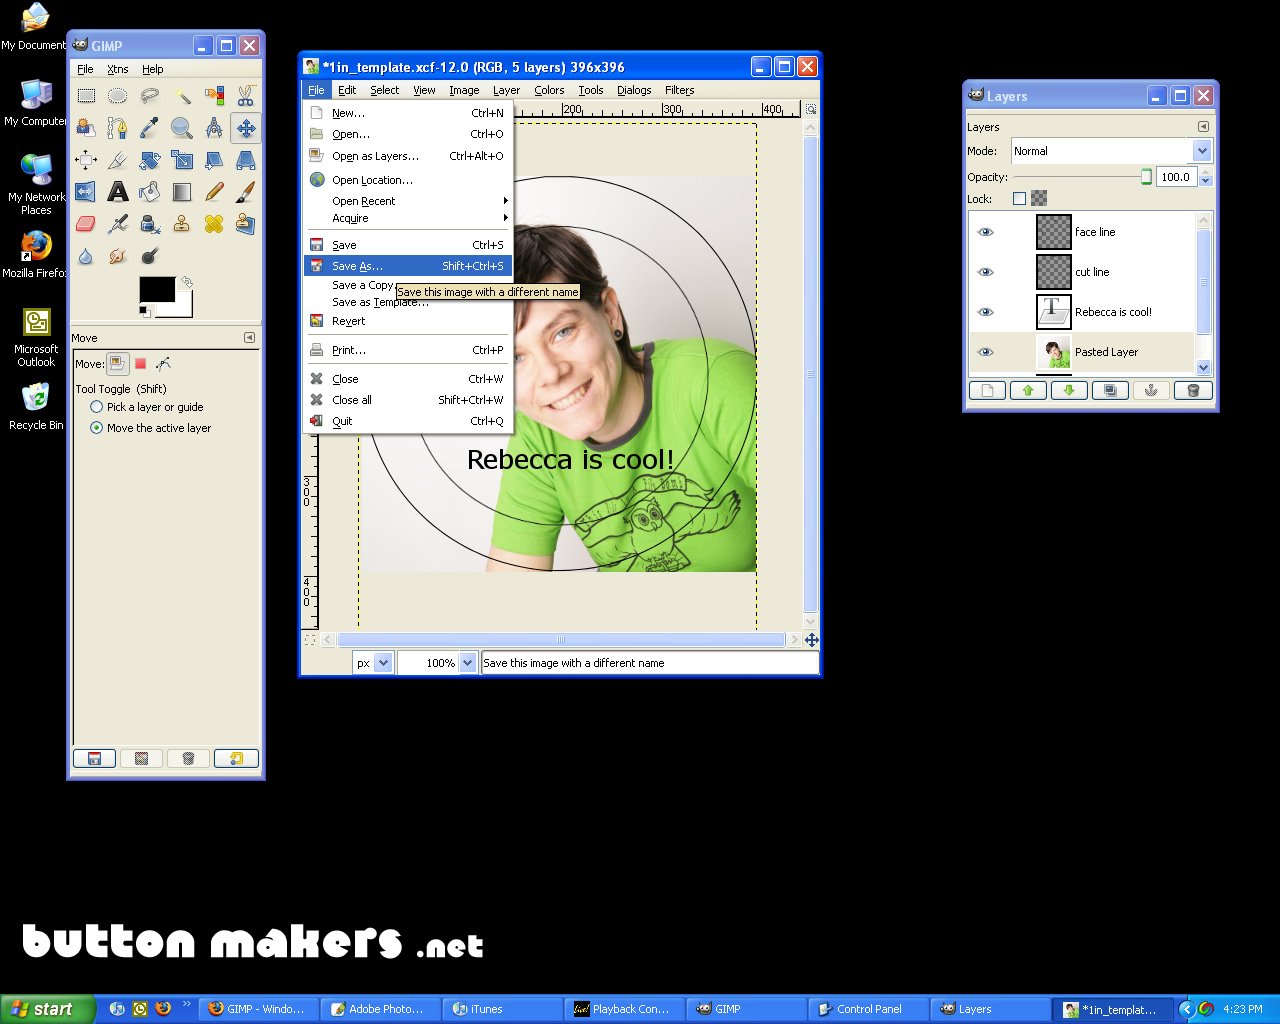Choose the Eraser tool

86,224
